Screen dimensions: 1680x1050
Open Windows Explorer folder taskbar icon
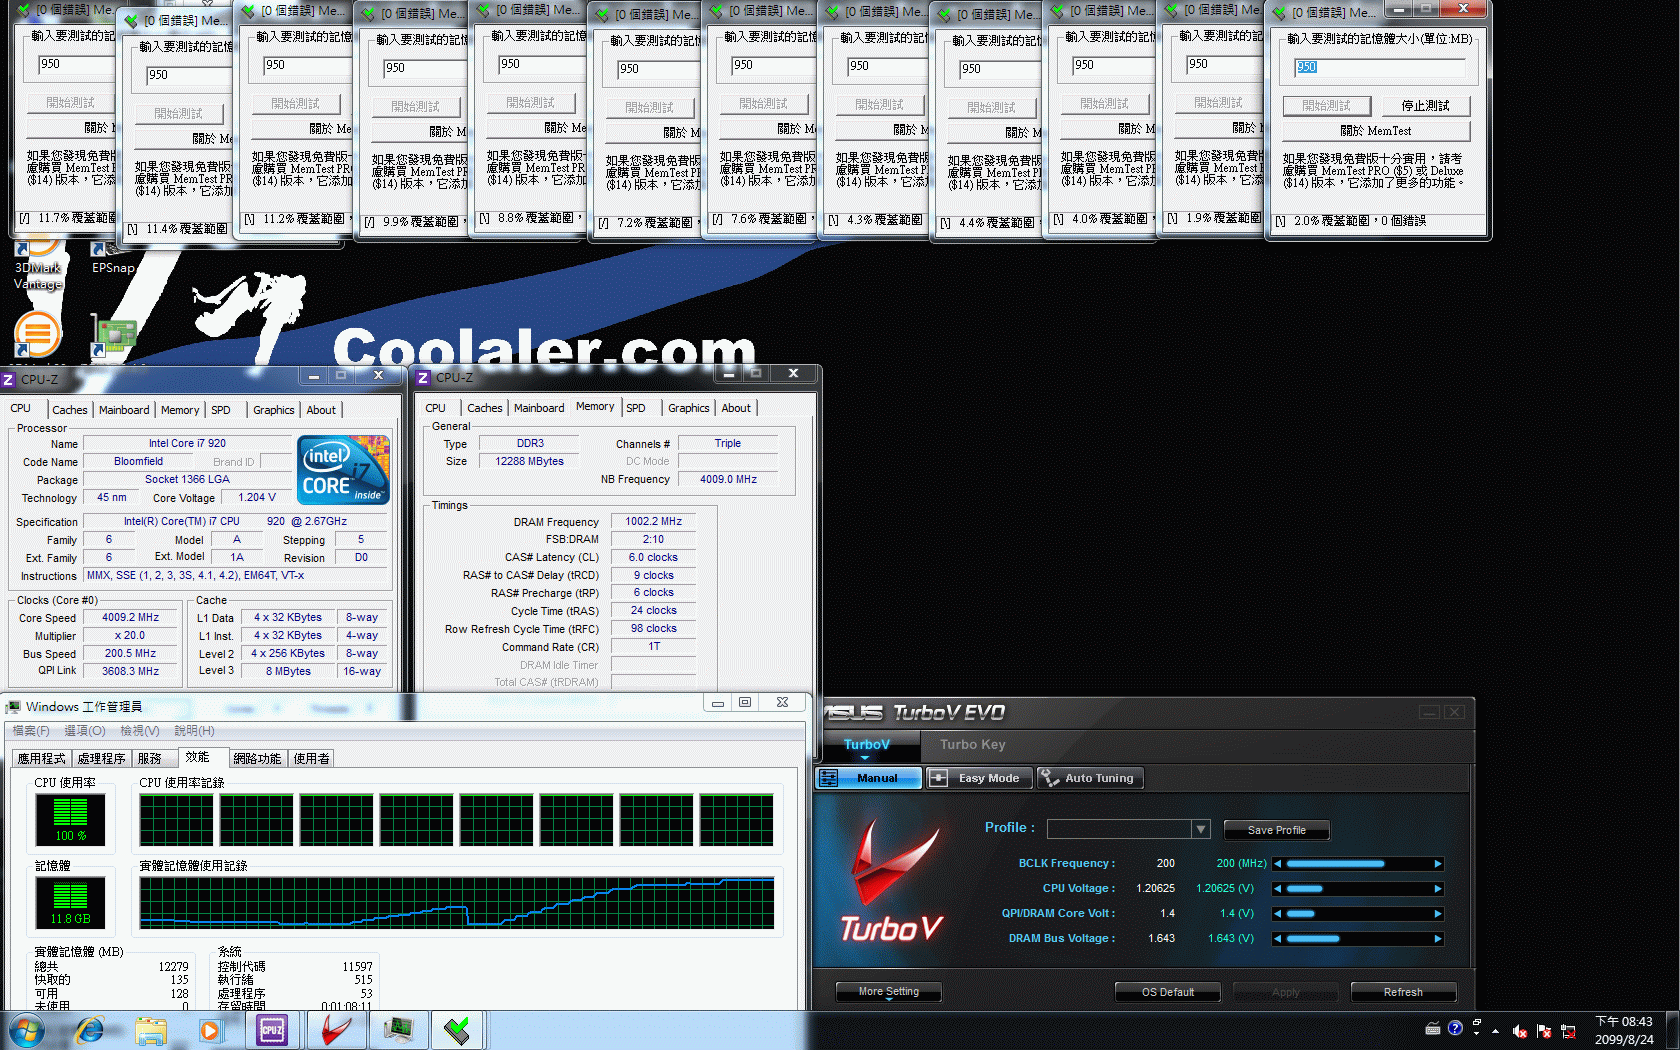click(x=151, y=1029)
